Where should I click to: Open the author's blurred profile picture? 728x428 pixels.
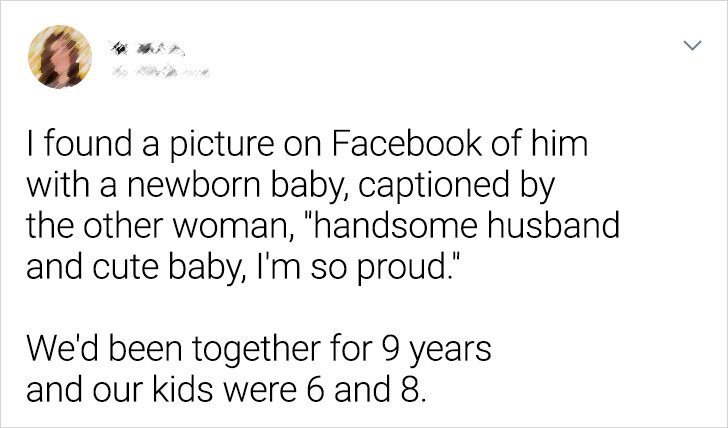(x=60, y=57)
